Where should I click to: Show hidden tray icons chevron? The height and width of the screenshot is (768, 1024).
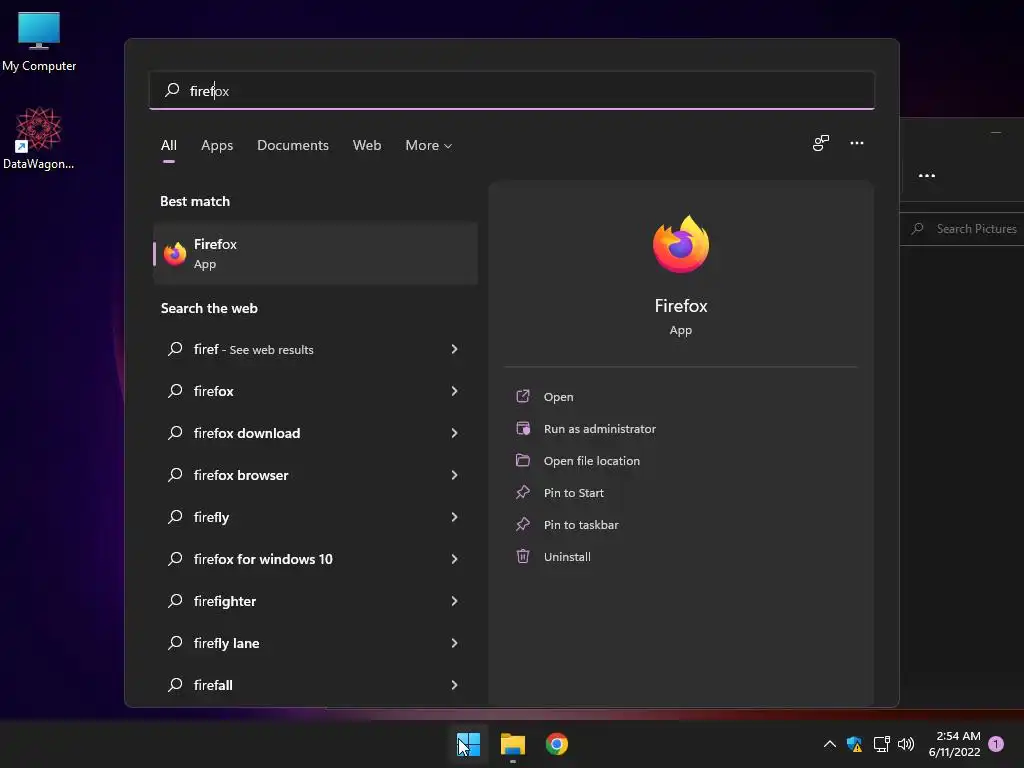pos(829,744)
